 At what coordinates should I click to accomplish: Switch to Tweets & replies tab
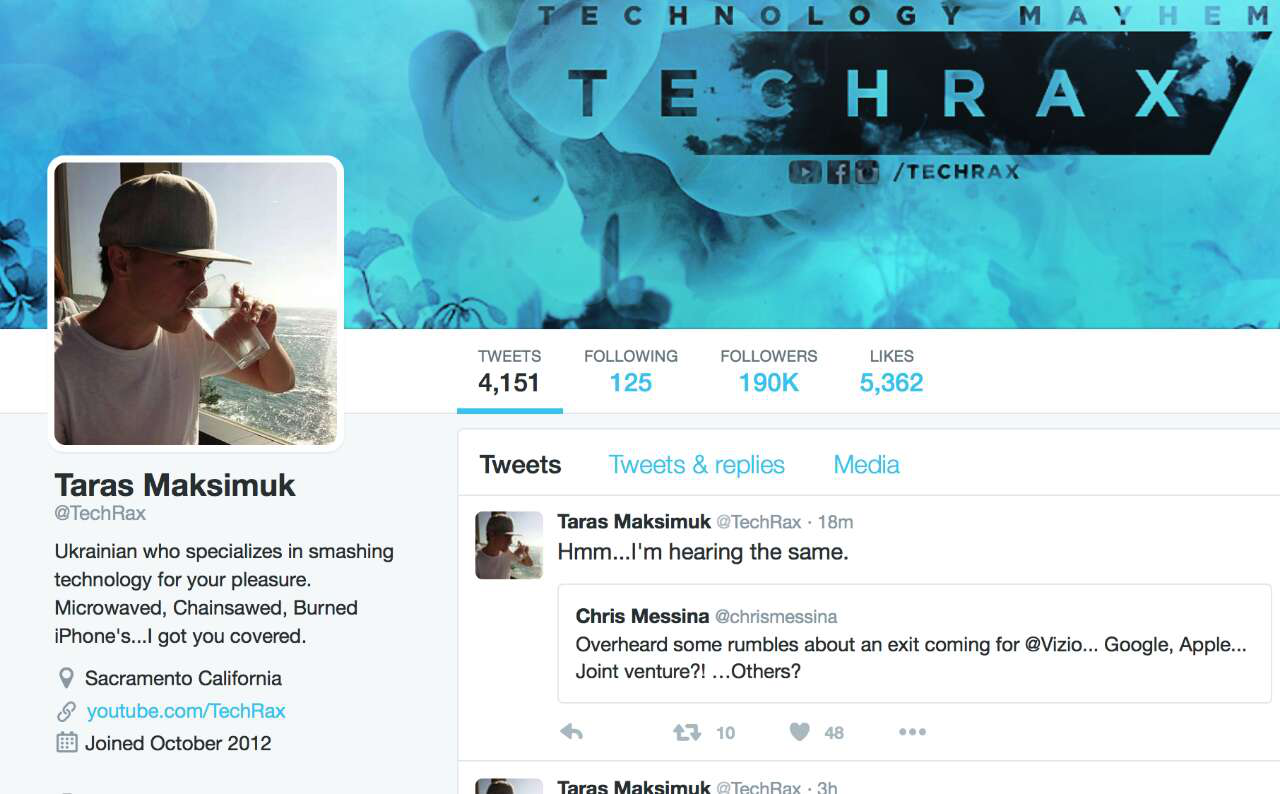click(x=696, y=465)
